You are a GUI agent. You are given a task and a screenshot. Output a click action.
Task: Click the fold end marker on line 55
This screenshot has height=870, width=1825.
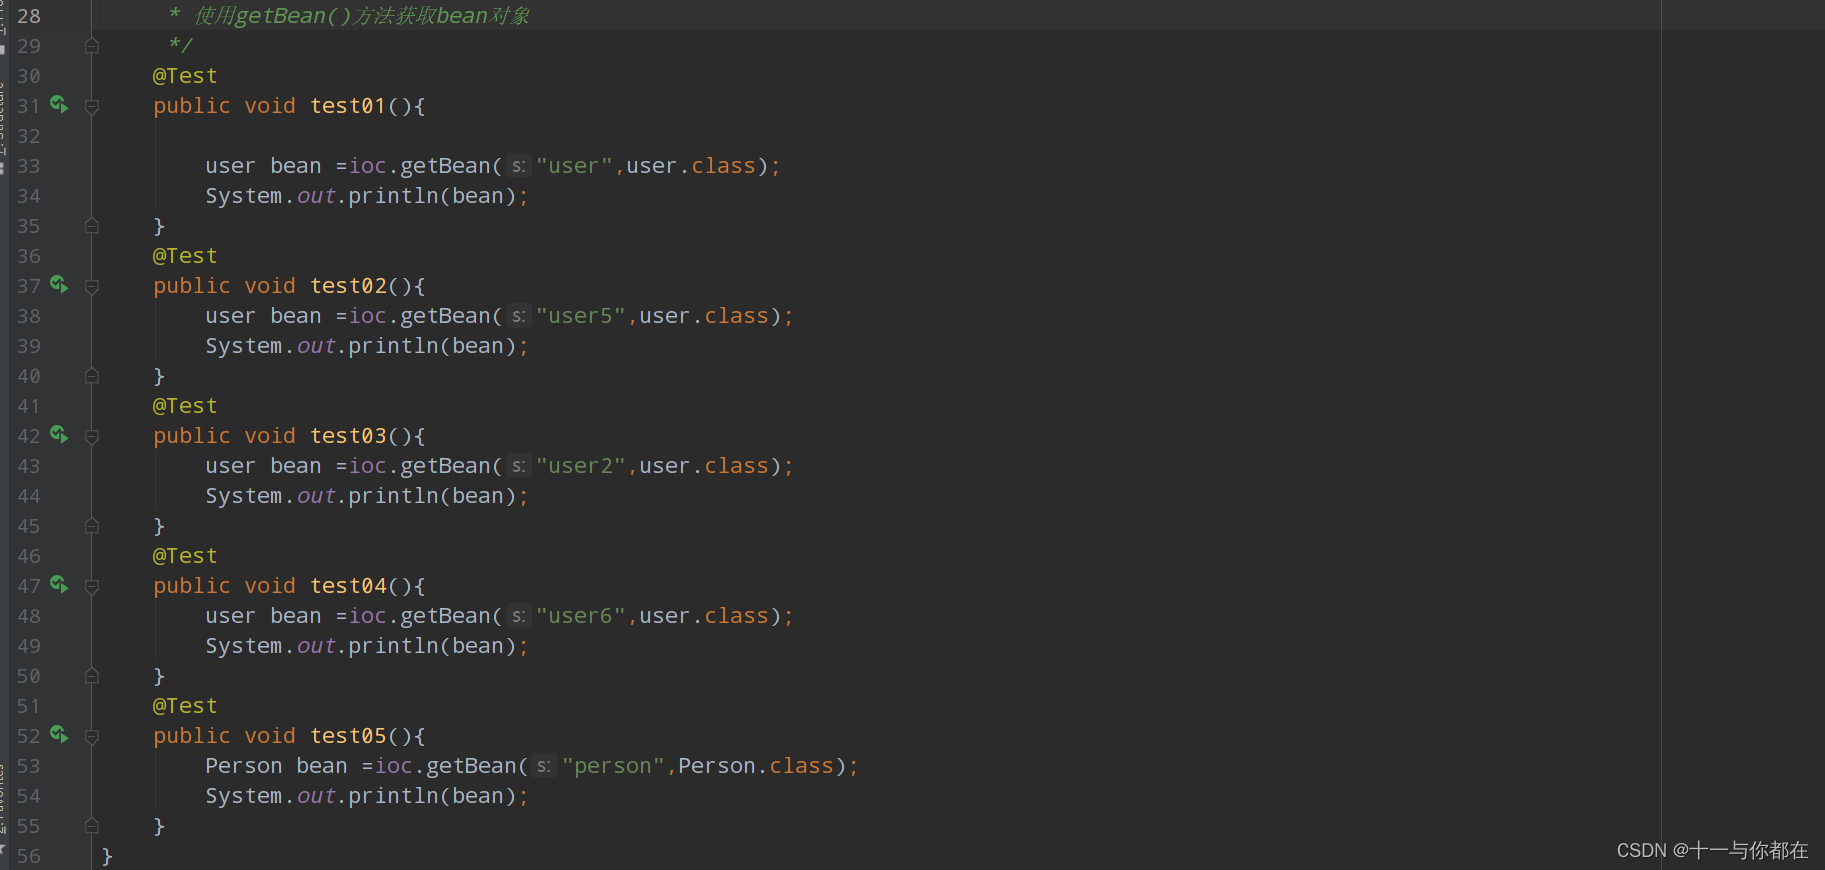92,826
